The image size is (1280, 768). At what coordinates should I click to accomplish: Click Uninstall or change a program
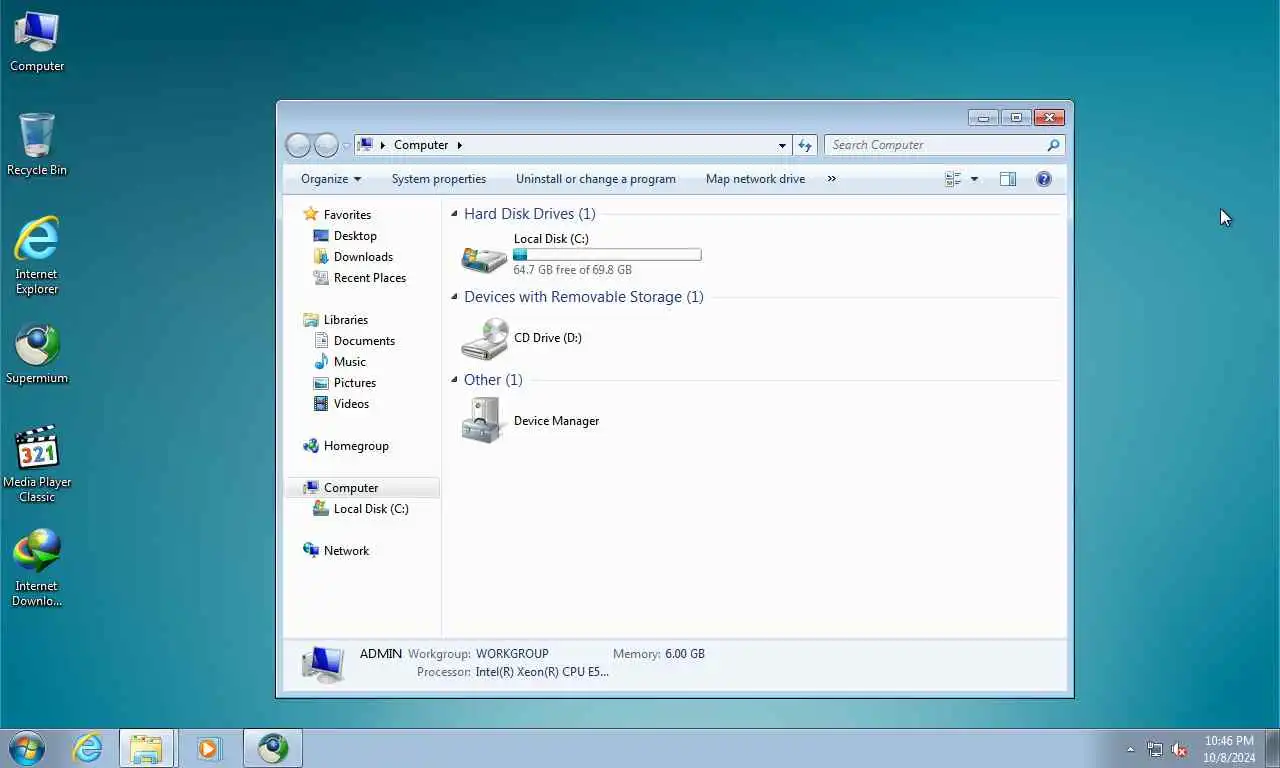596,179
